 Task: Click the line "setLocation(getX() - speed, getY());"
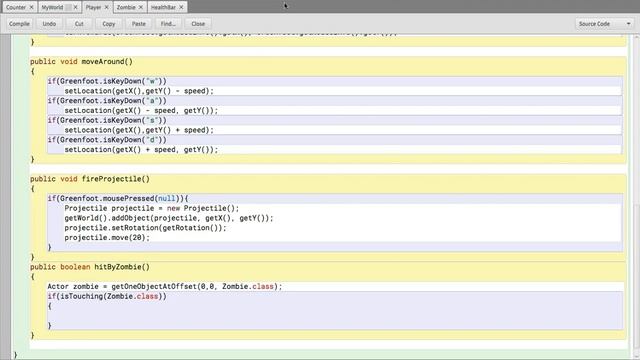(x=141, y=111)
